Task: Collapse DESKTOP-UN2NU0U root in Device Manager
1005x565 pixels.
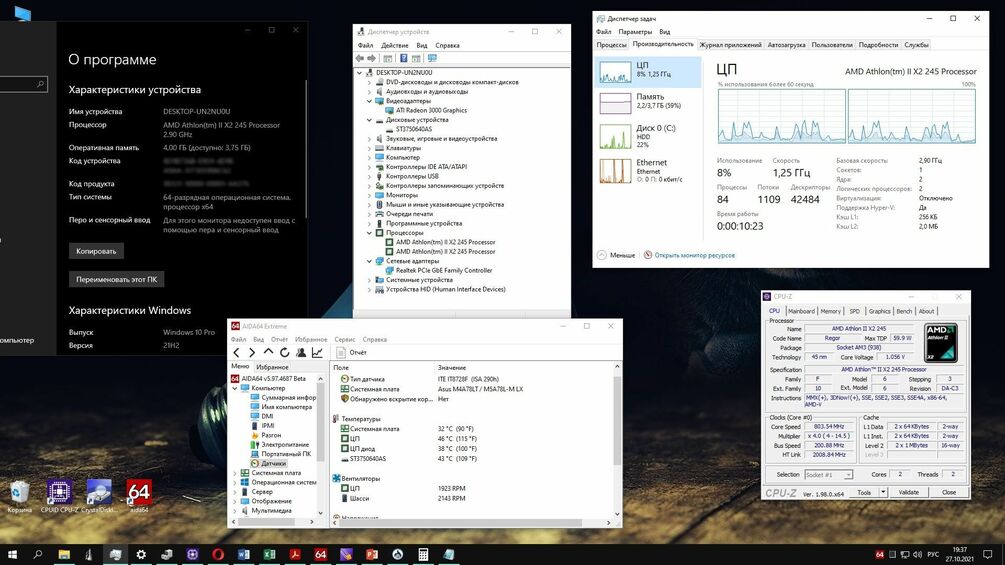Action: click(360, 73)
